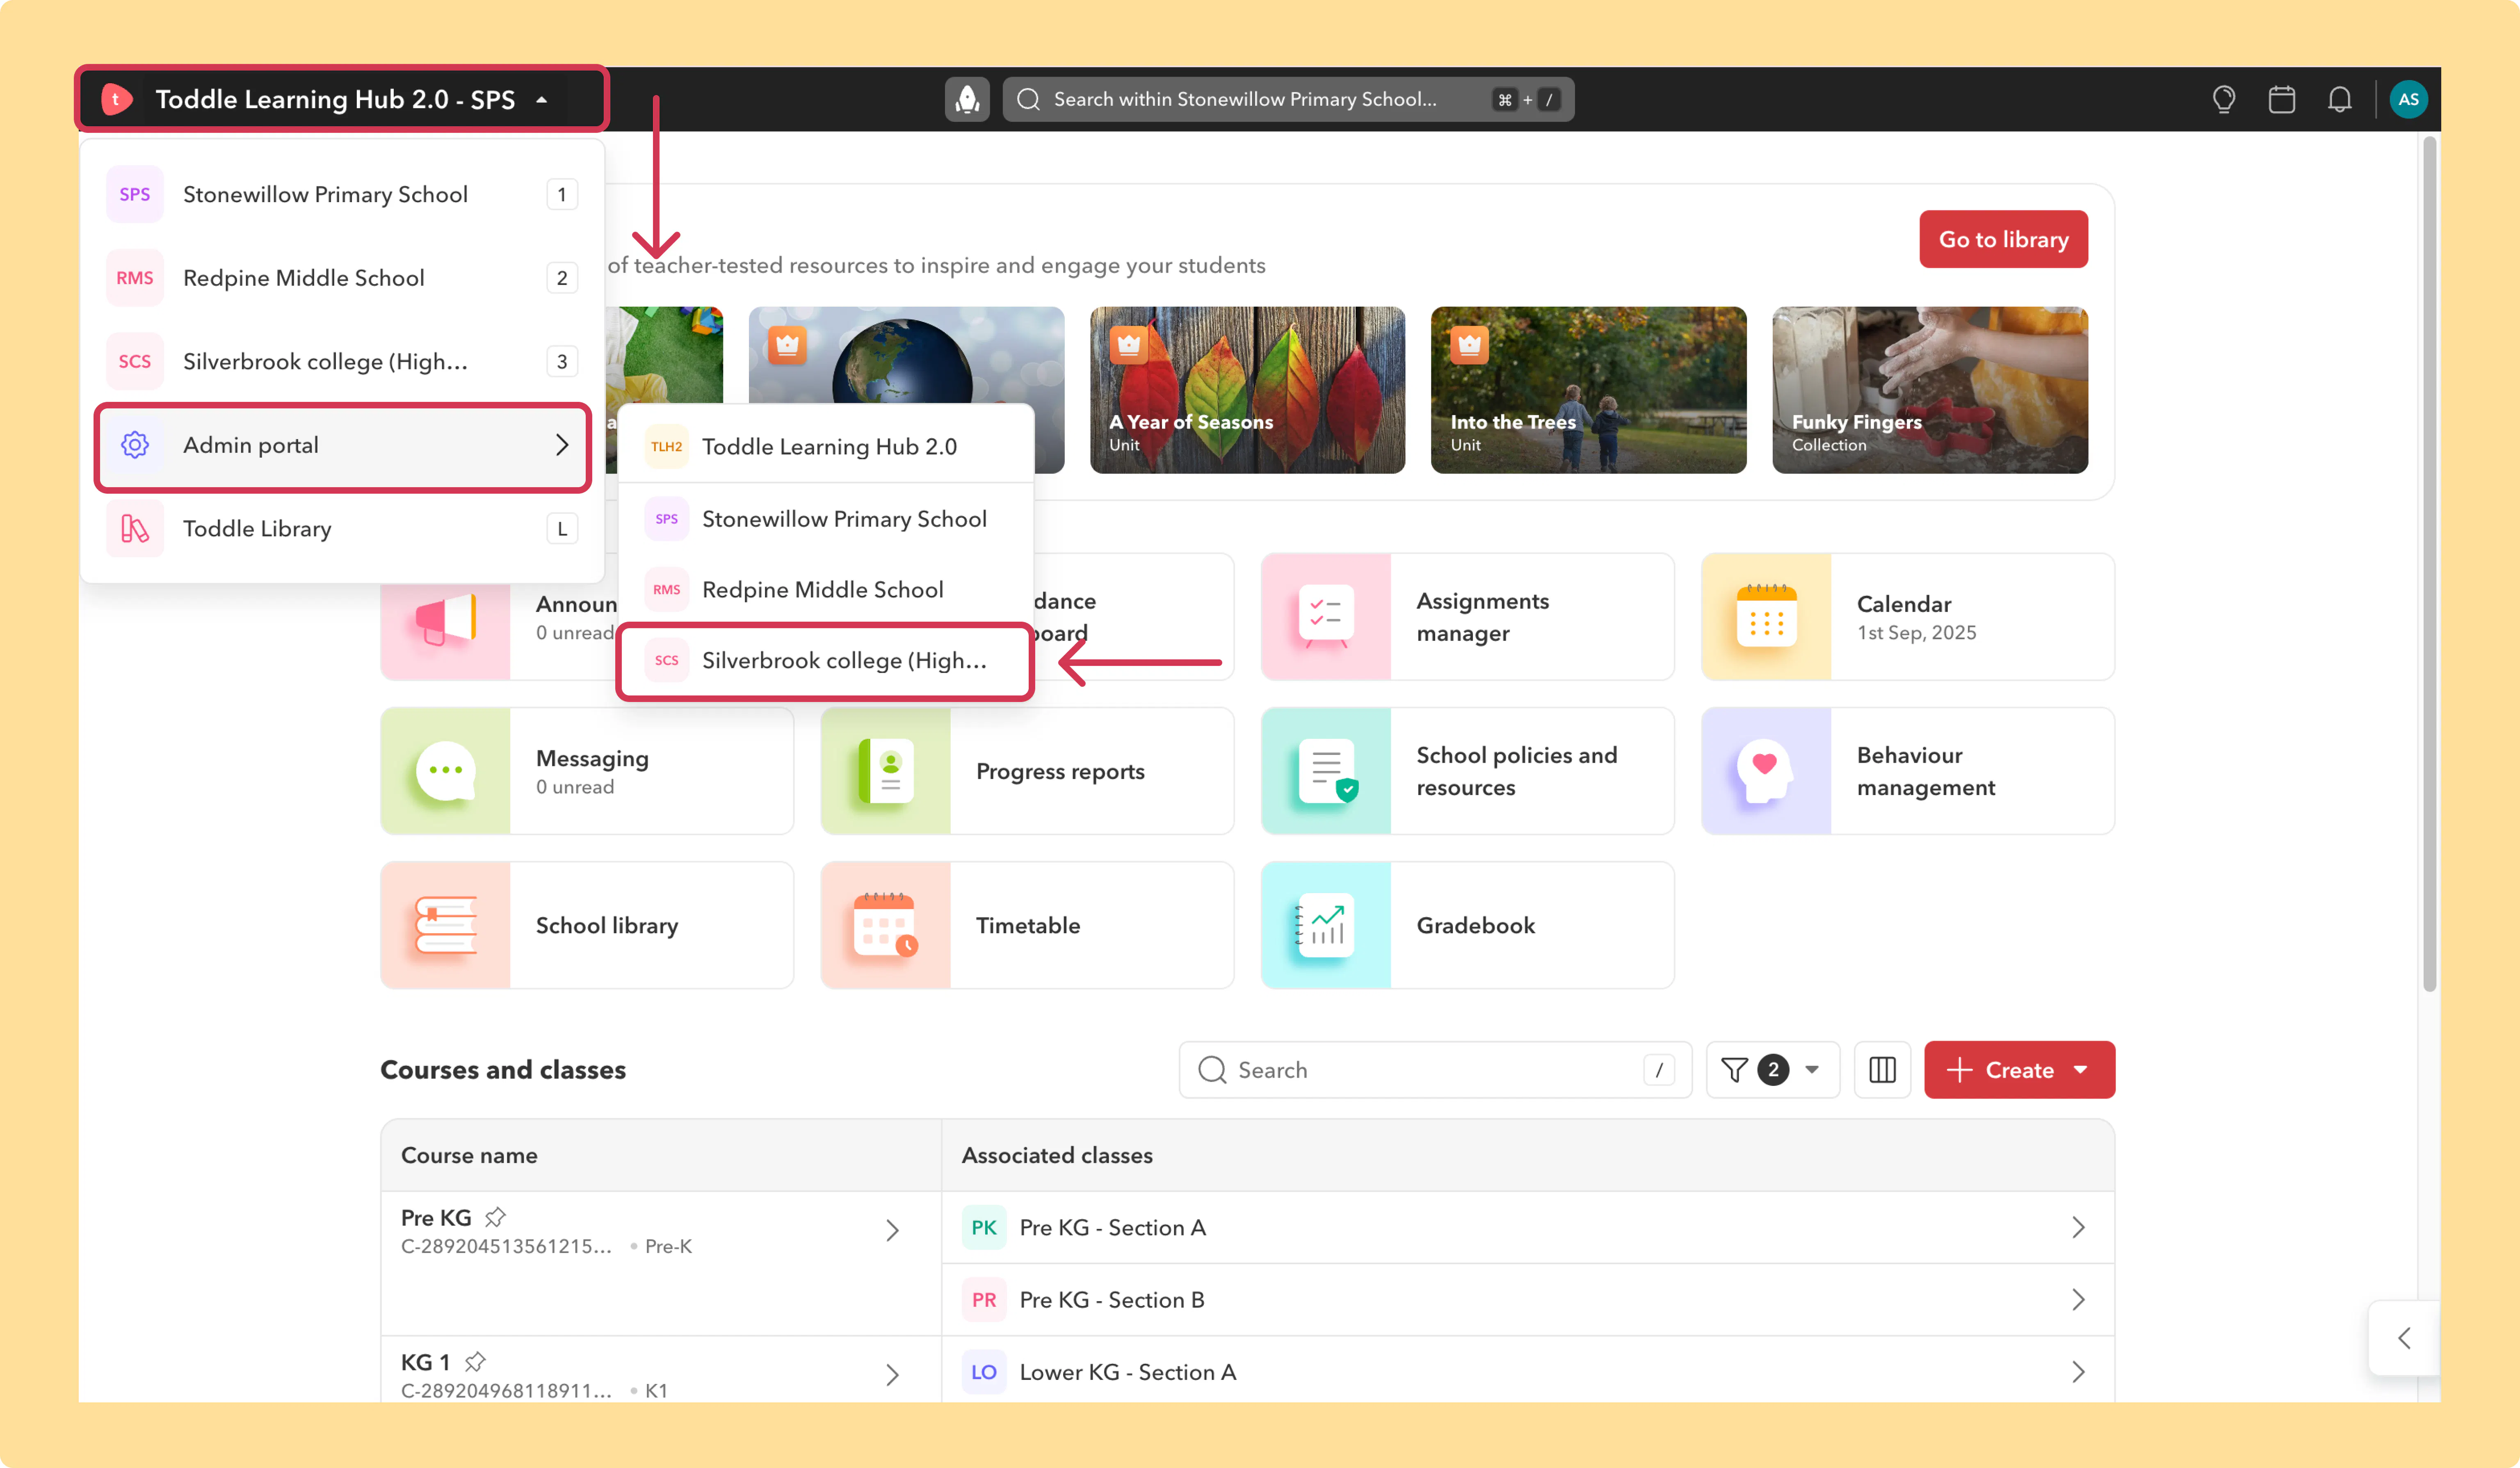Focus the Stonewillow Primary School search bar

[x=1288, y=99]
